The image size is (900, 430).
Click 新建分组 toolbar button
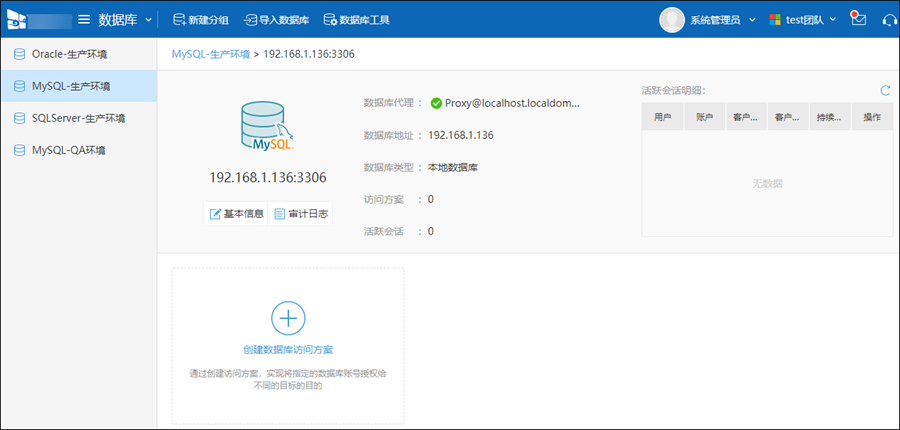click(x=201, y=20)
